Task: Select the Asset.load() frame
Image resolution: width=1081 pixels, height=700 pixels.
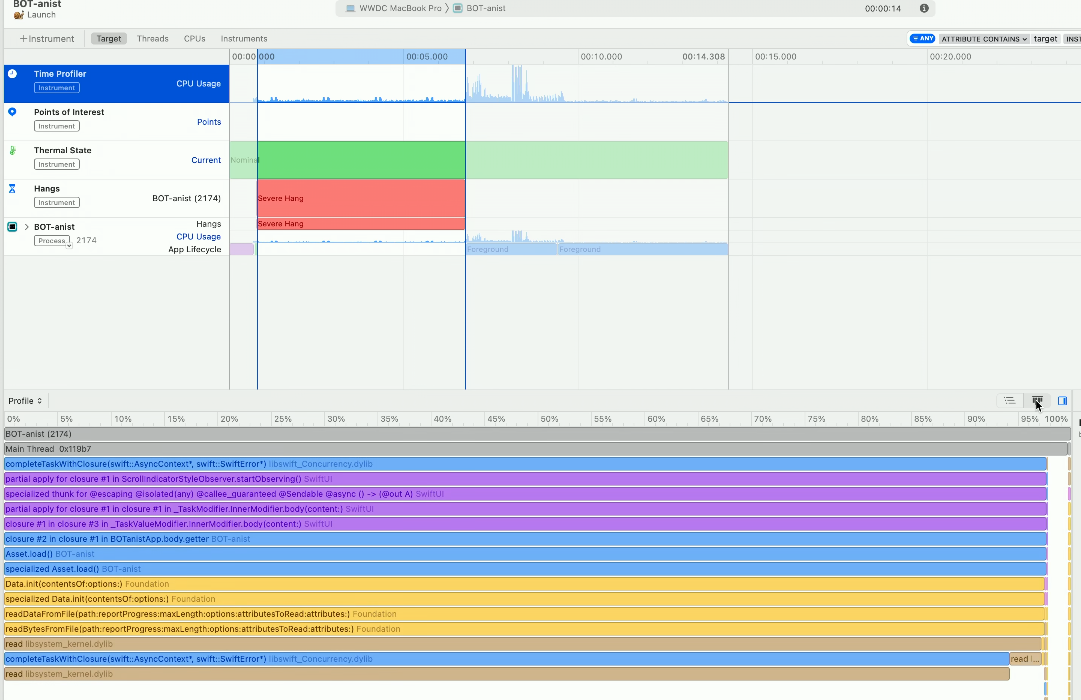Action: click(x=525, y=554)
